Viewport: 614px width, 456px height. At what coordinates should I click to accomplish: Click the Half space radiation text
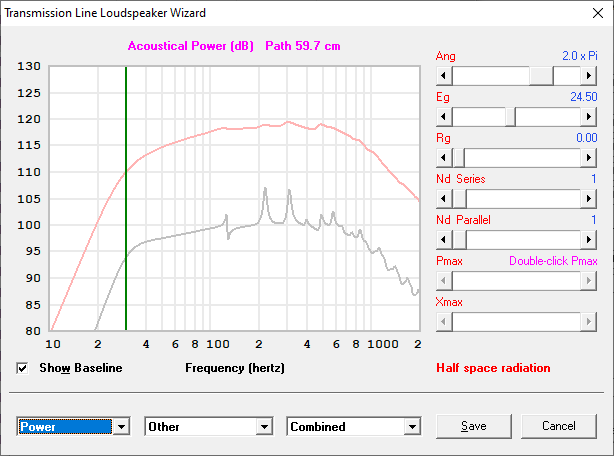493,368
